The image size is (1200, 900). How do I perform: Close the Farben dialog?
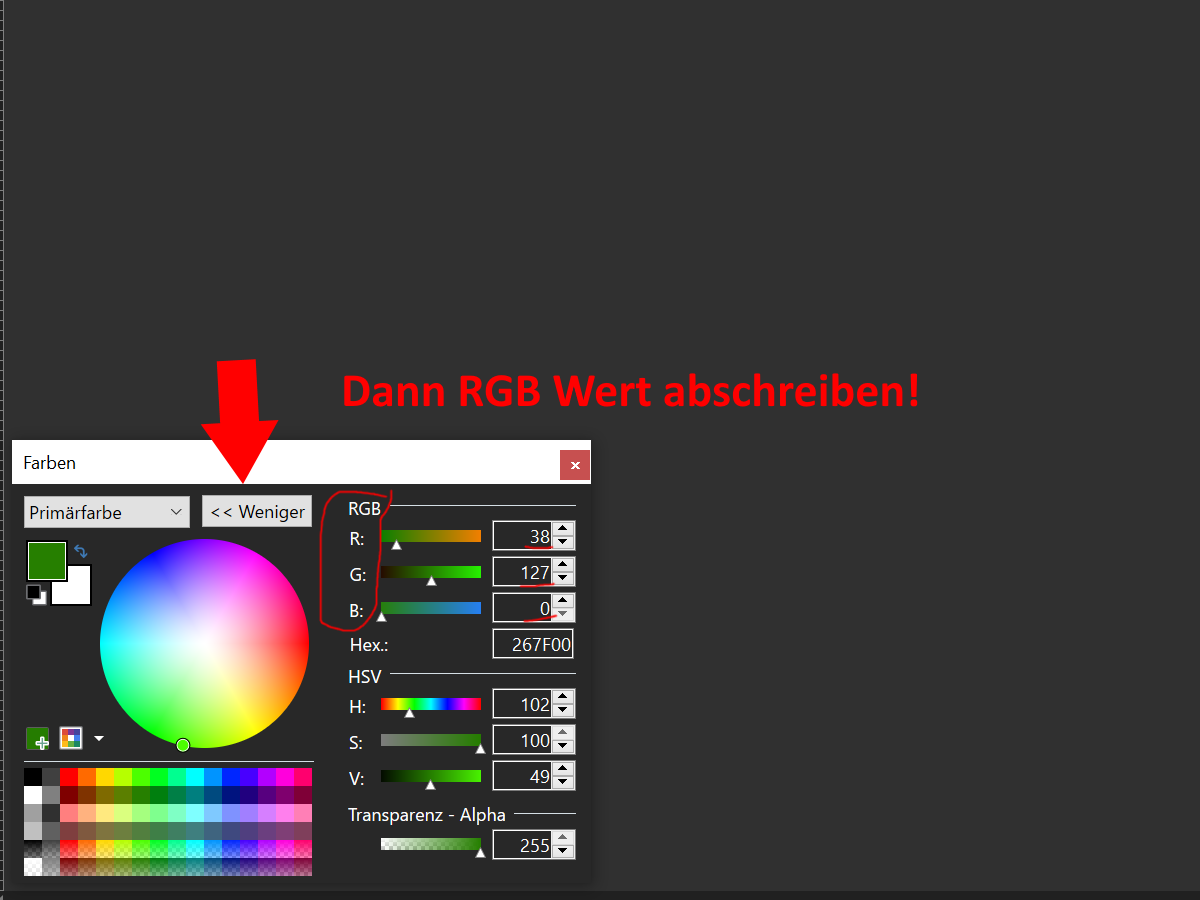(x=575, y=465)
